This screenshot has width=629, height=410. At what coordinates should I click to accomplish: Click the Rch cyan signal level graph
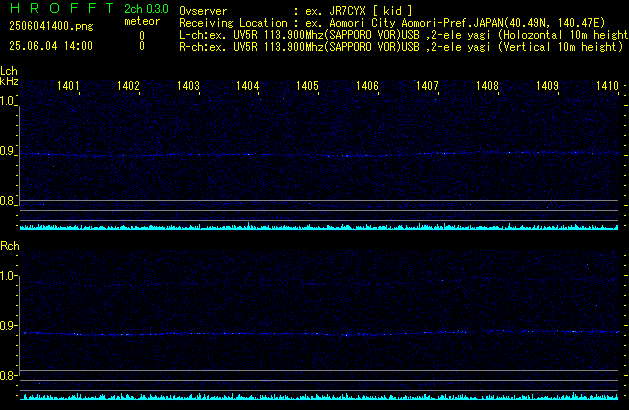[319, 396]
